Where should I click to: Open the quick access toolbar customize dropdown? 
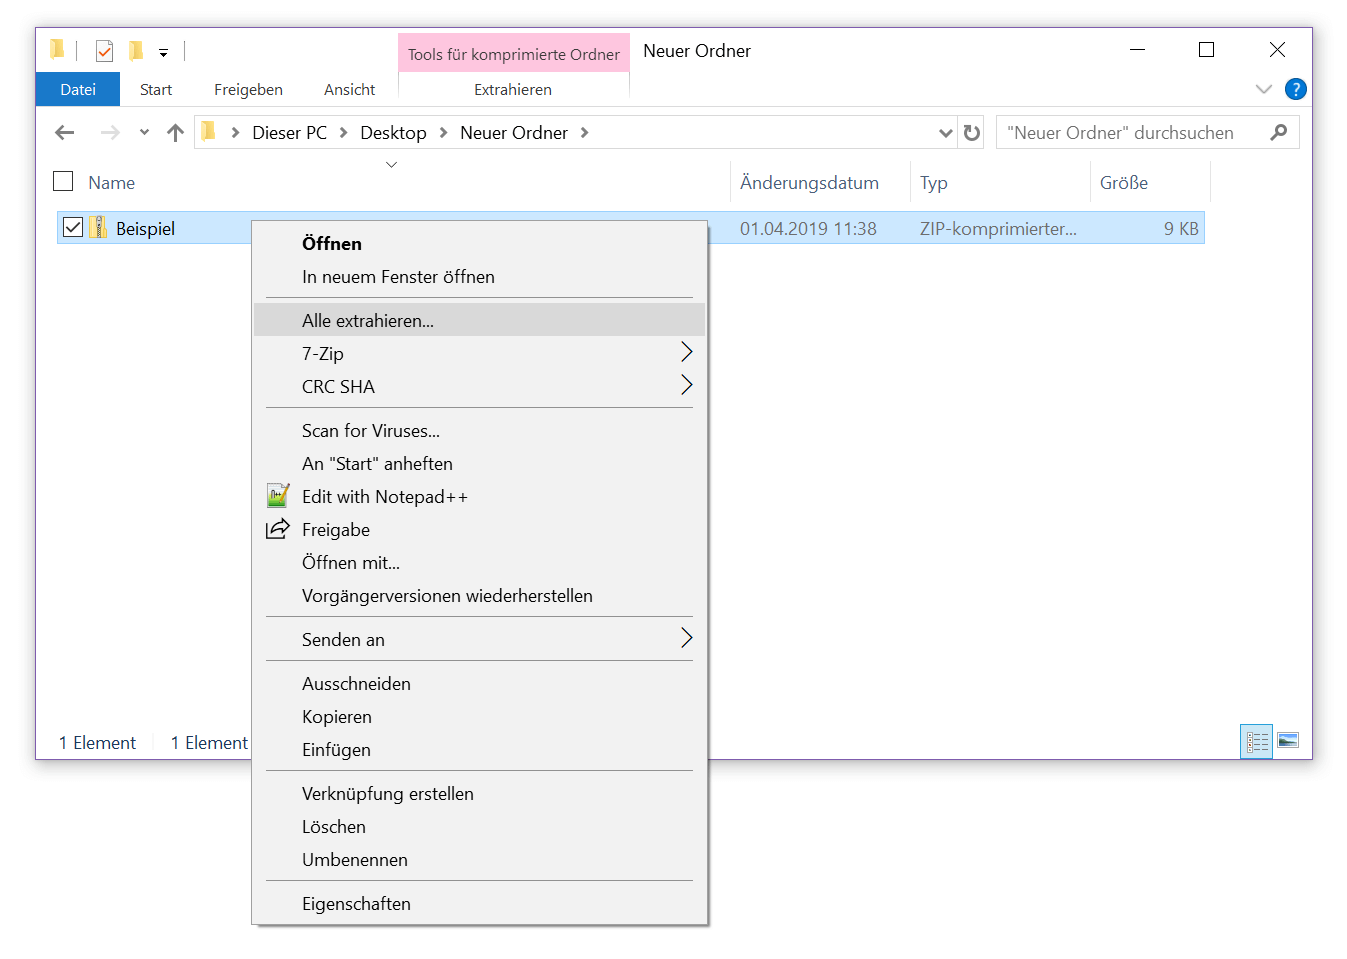pyautogui.click(x=163, y=53)
